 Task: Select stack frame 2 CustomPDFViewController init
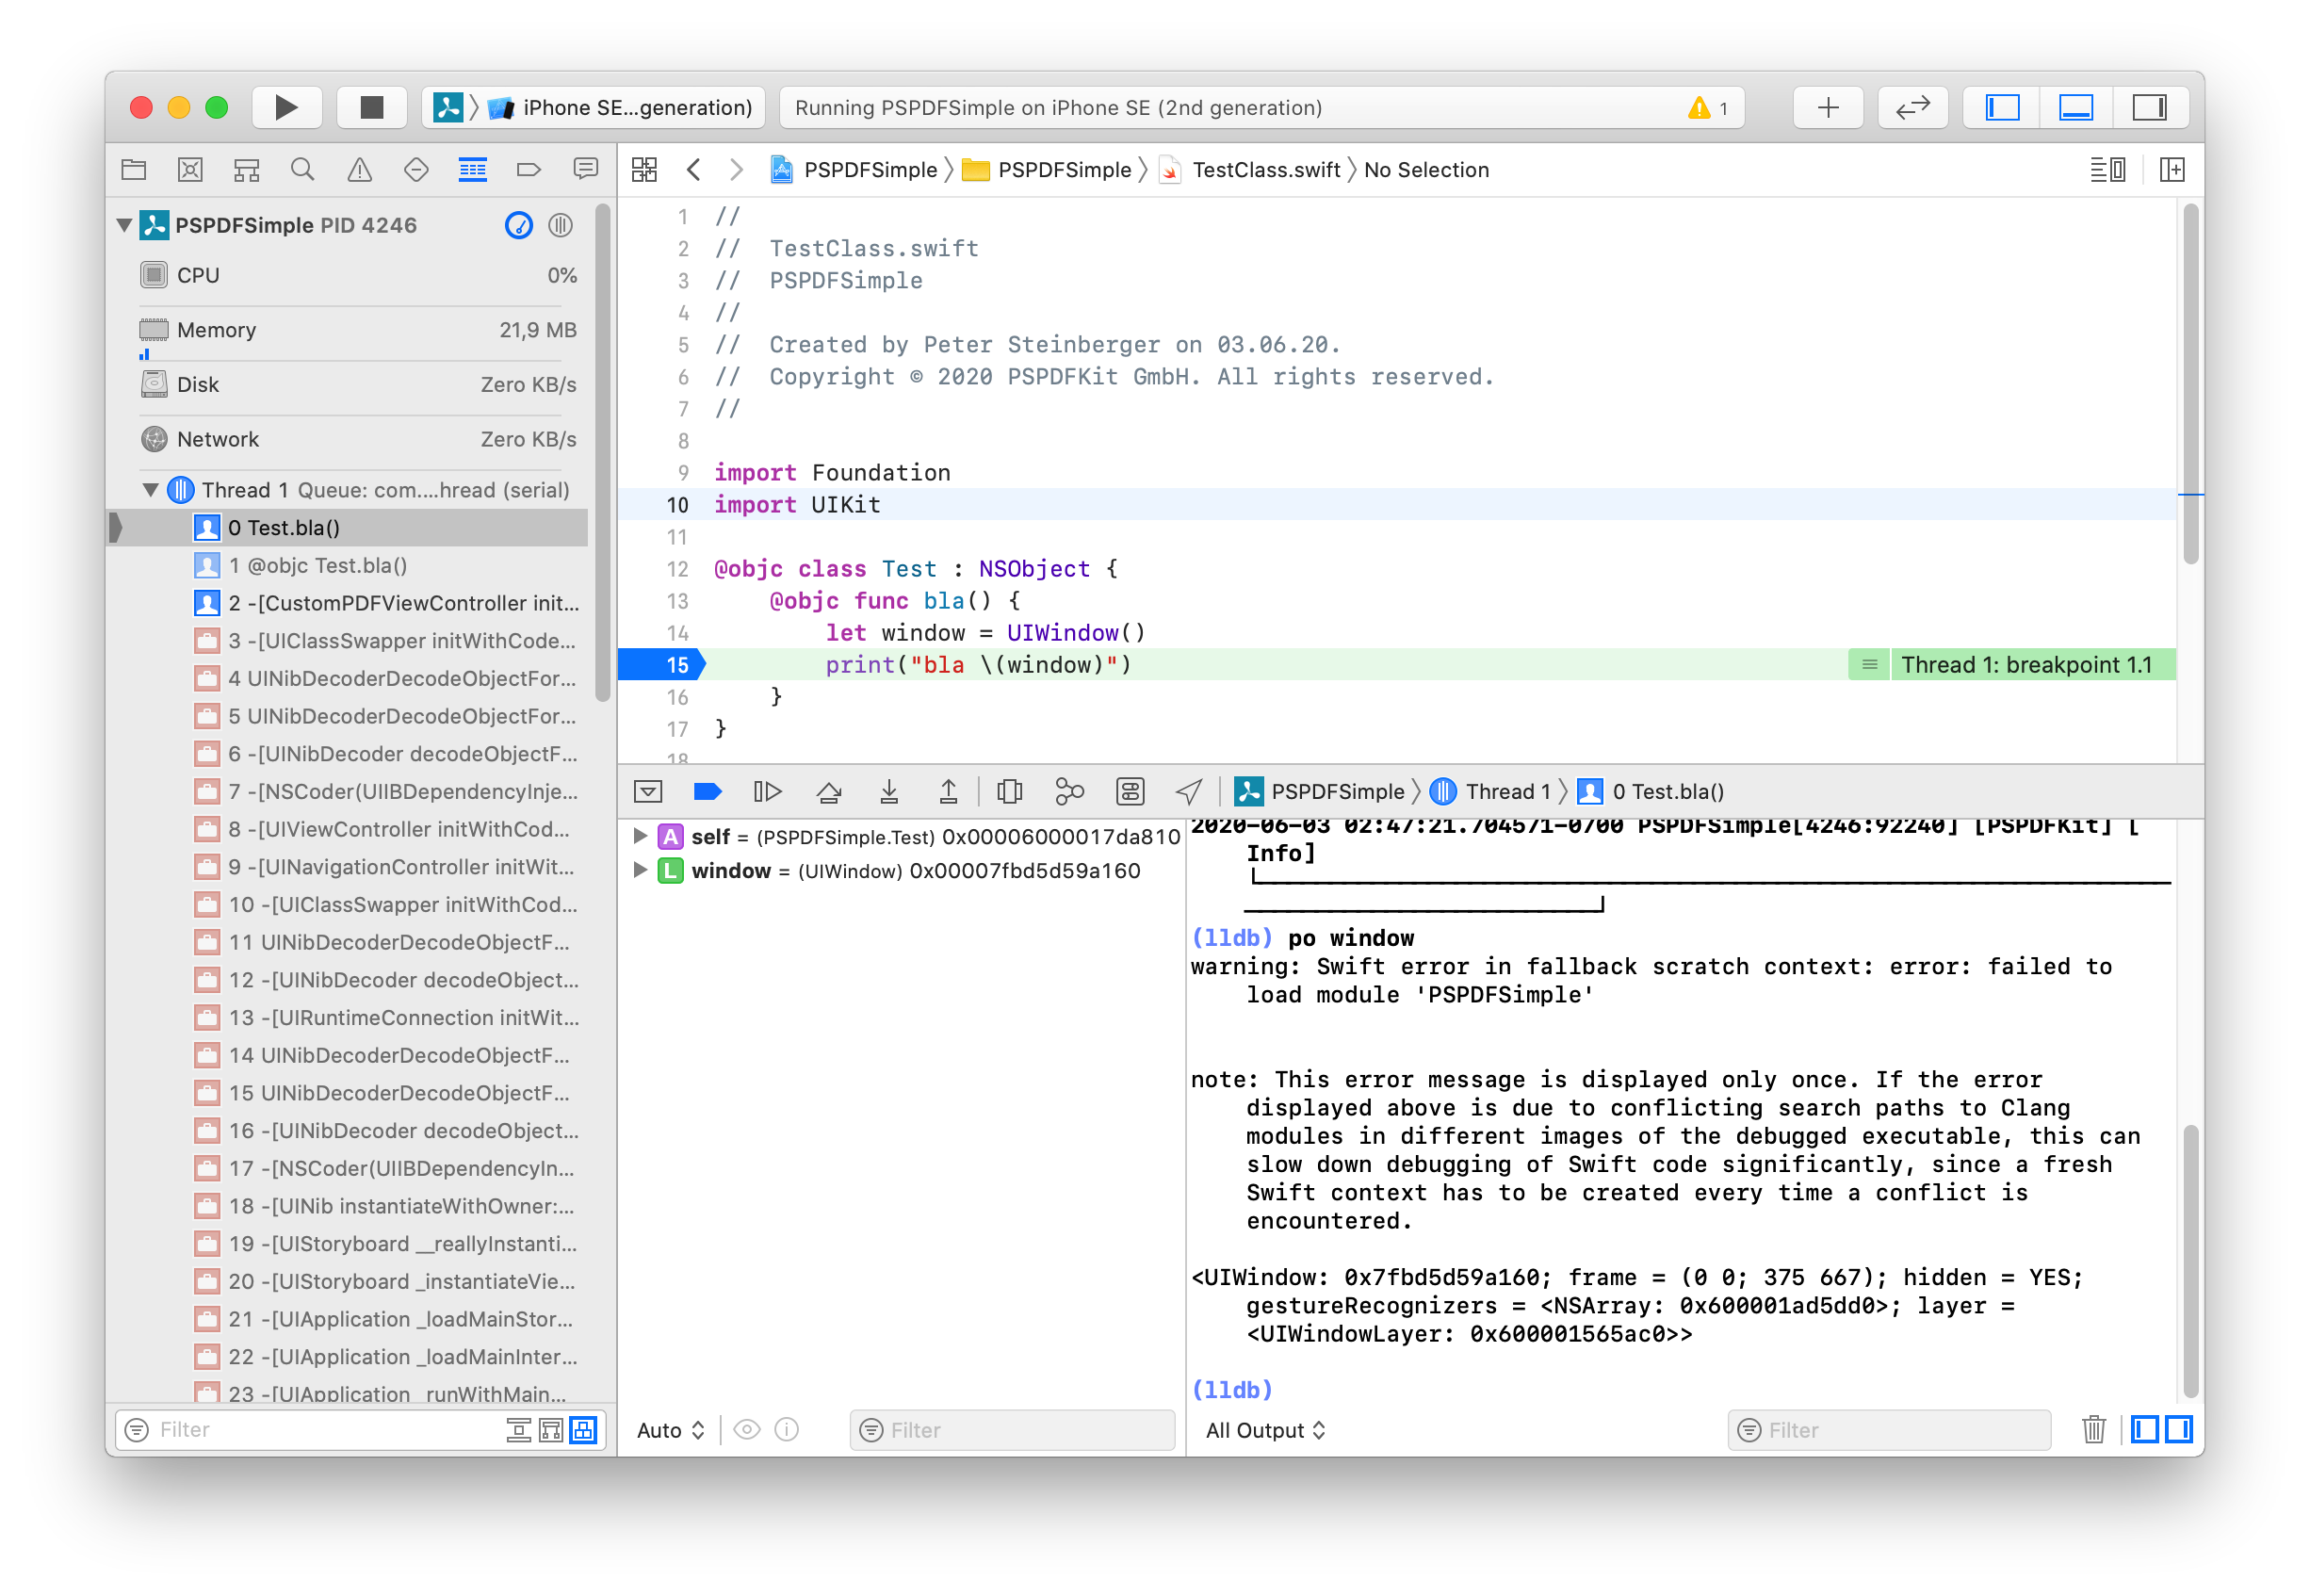[402, 603]
